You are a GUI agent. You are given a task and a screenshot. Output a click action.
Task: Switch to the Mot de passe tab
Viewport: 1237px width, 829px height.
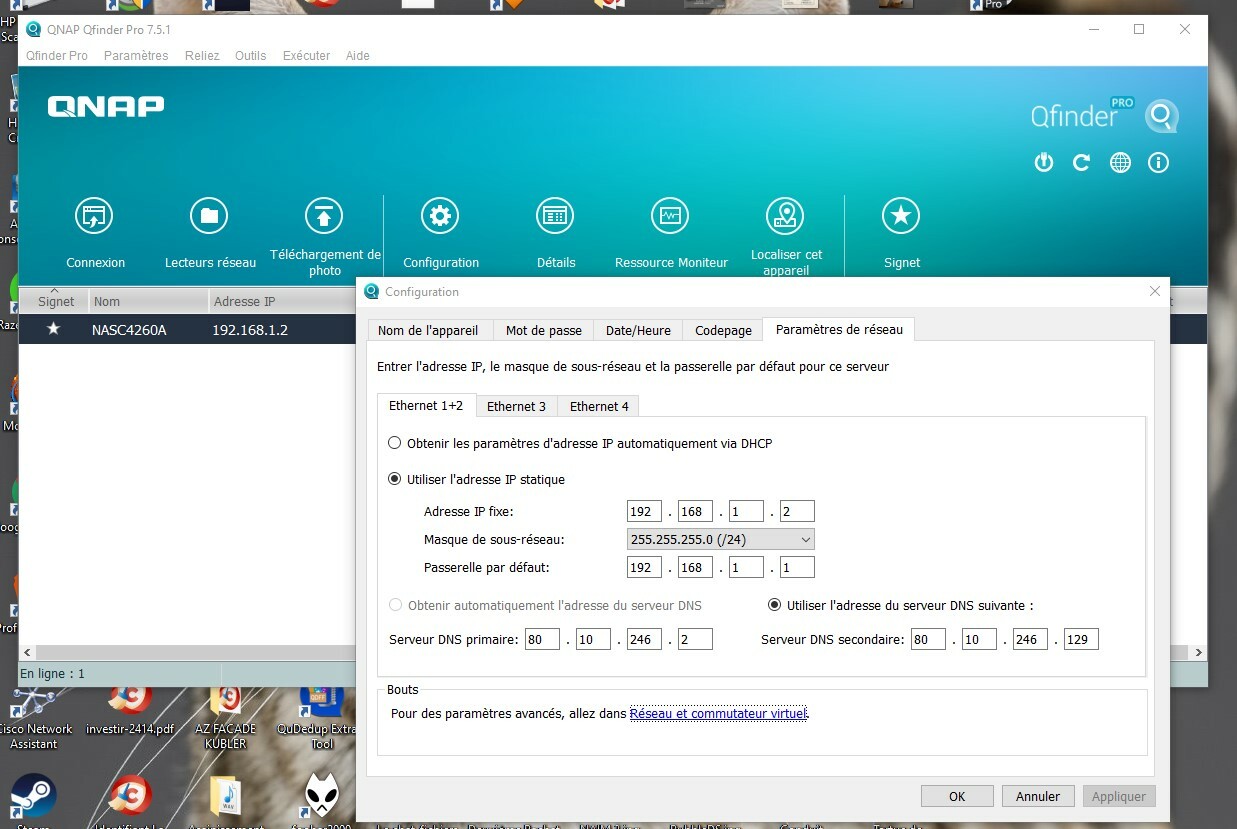[x=543, y=330]
